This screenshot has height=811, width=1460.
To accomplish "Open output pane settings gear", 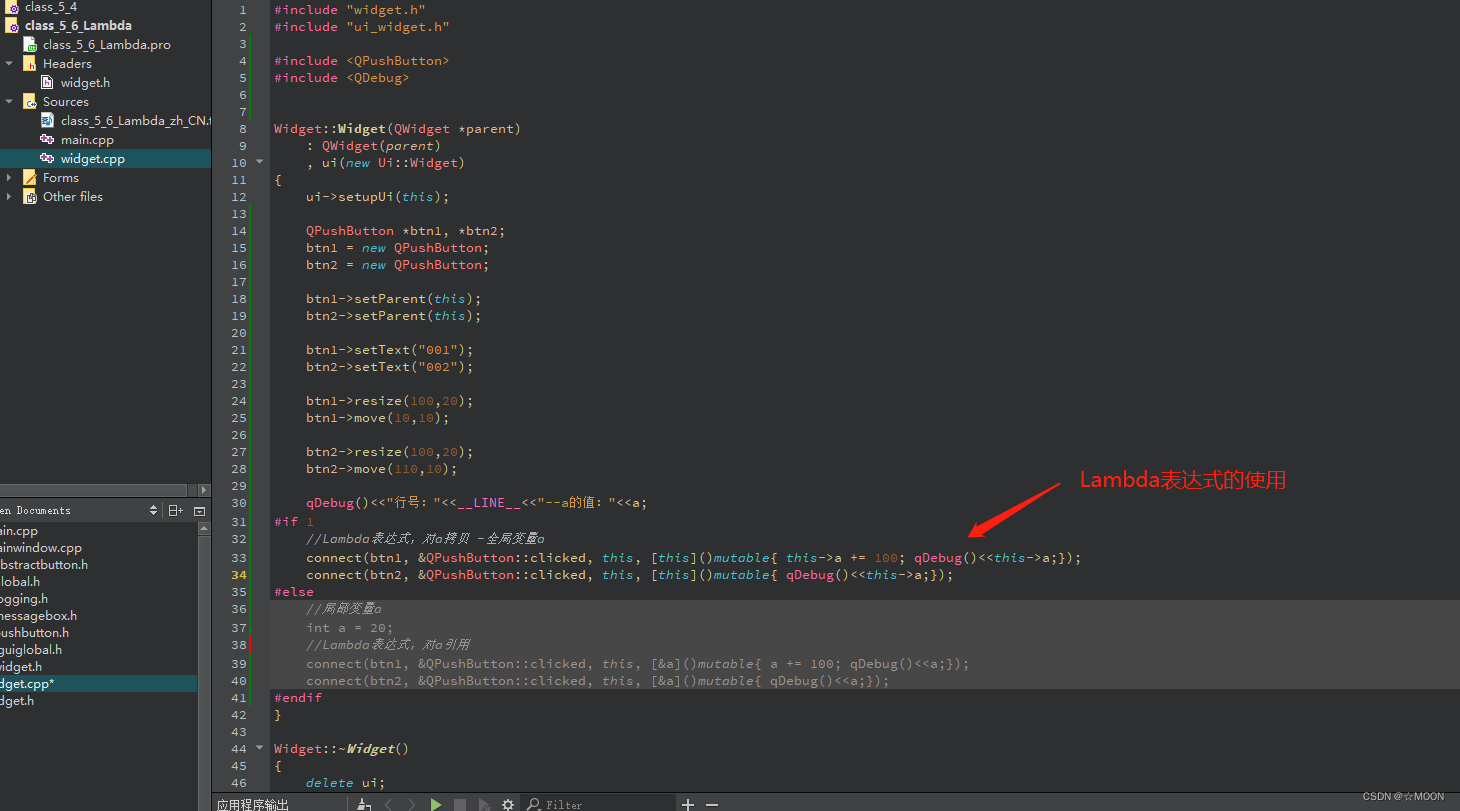I will point(508,804).
